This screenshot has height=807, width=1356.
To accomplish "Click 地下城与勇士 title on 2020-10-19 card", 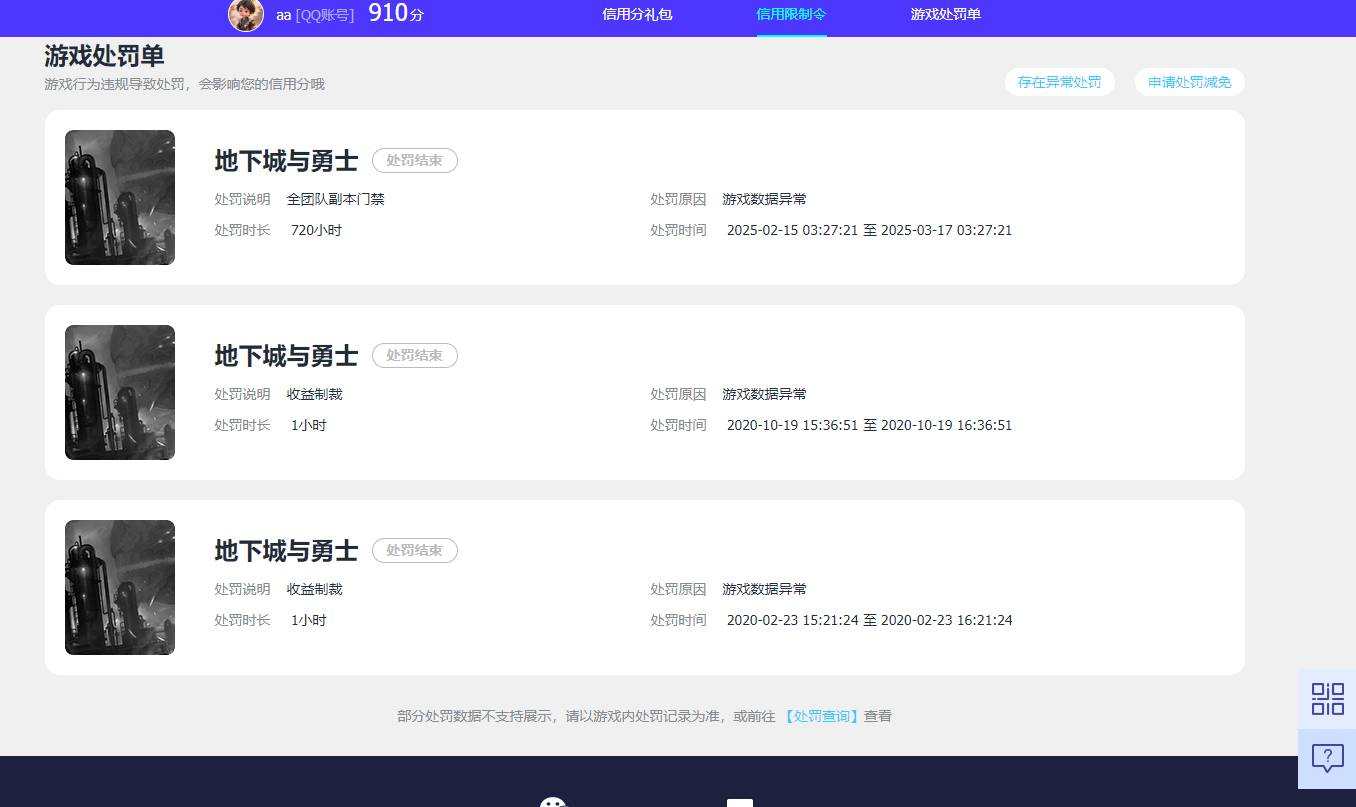I will 286,355.
